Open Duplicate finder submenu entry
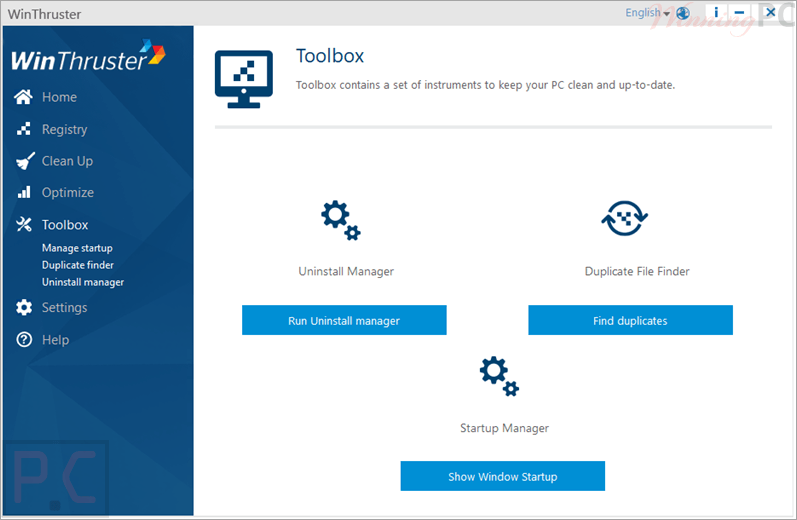The height and width of the screenshot is (520, 797). pyautogui.click(x=78, y=265)
